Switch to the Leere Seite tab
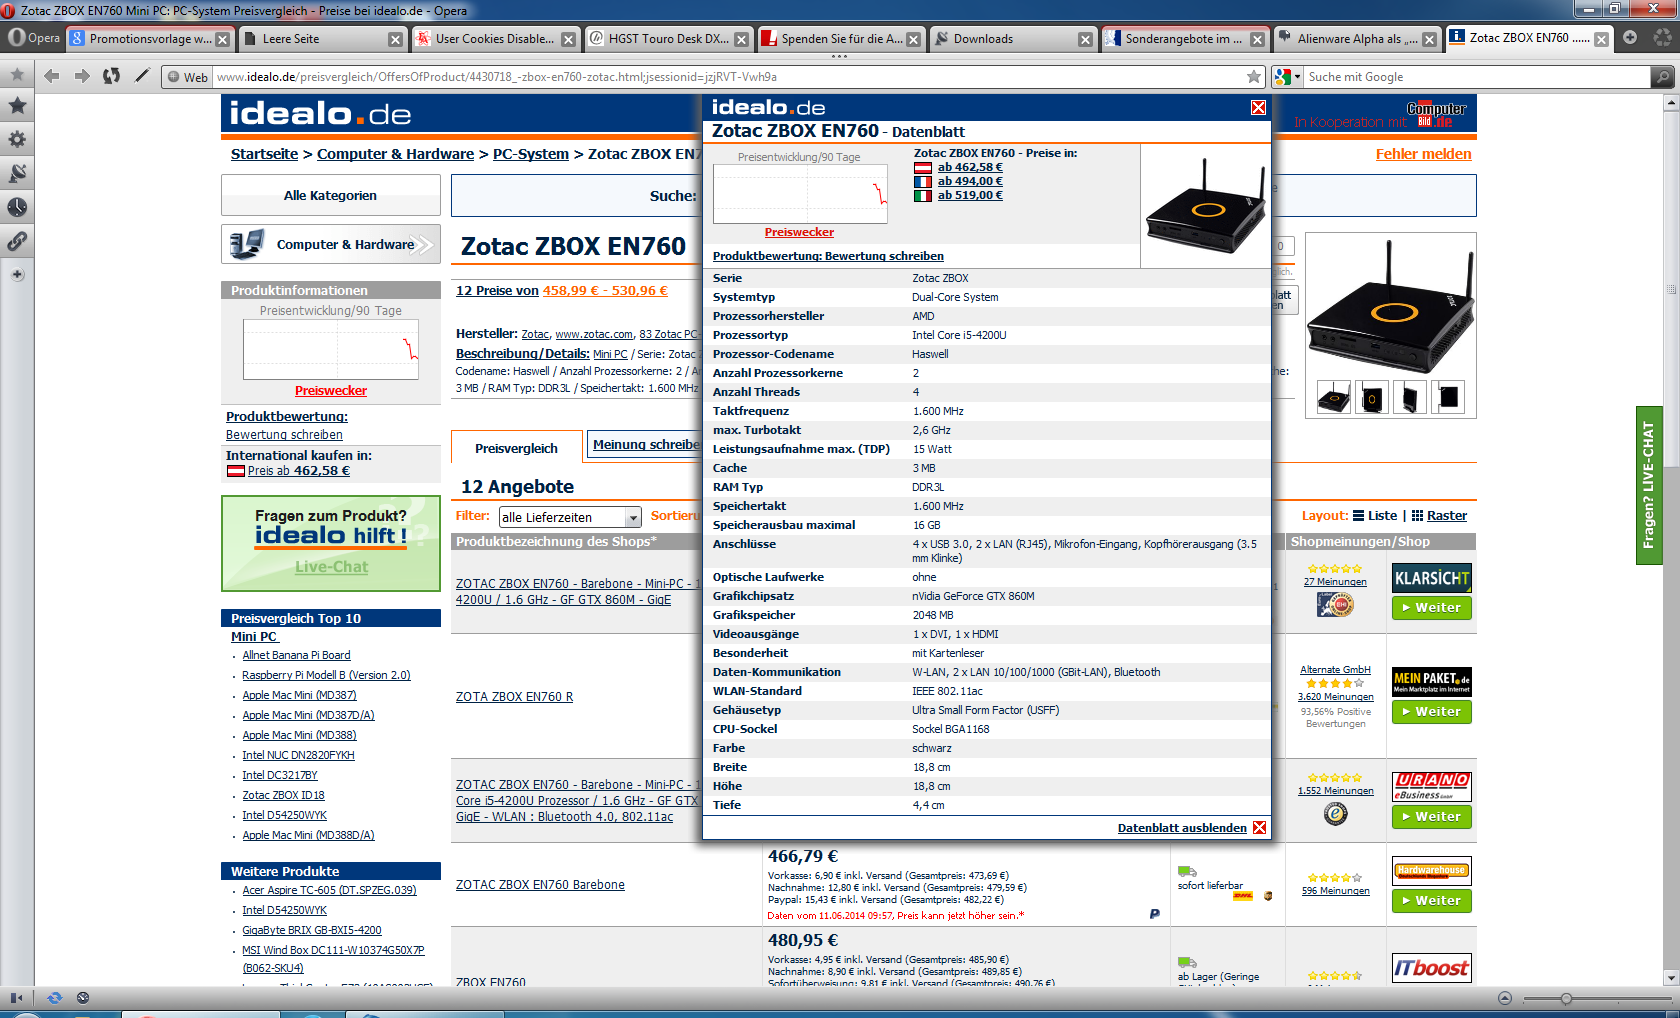The height and width of the screenshot is (1018, 1680). (x=314, y=39)
